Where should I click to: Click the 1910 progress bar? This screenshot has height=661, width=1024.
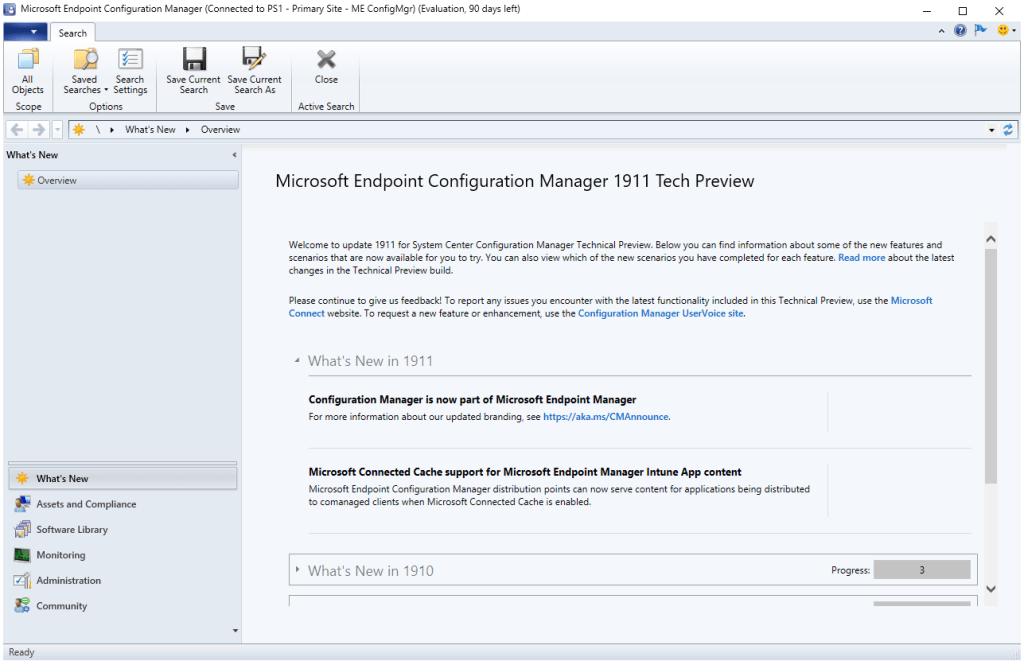tap(921, 570)
